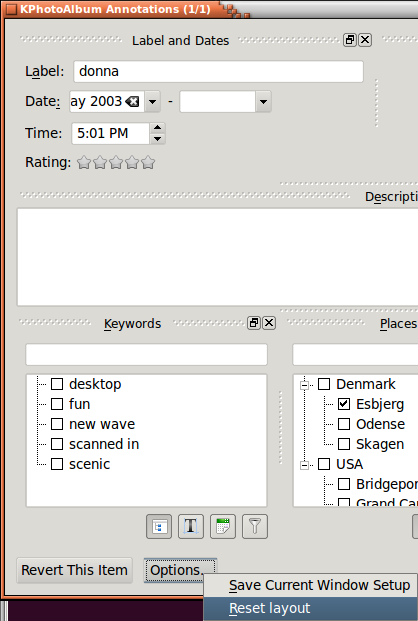Check the Denmark place checkbox
This screenshot has height=621, width=418.
324,384
